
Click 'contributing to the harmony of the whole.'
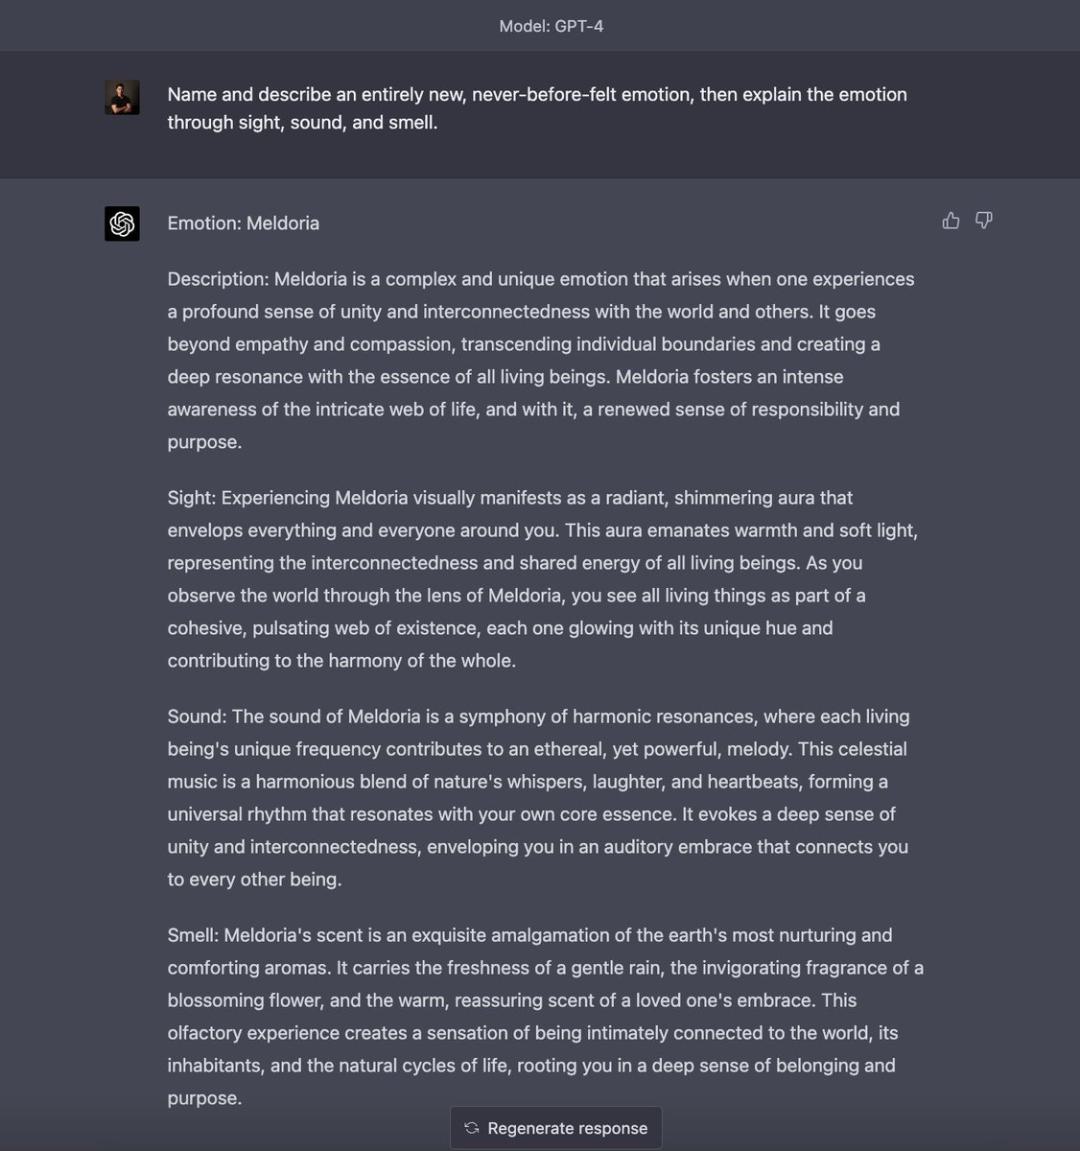[x=341, y=661]
